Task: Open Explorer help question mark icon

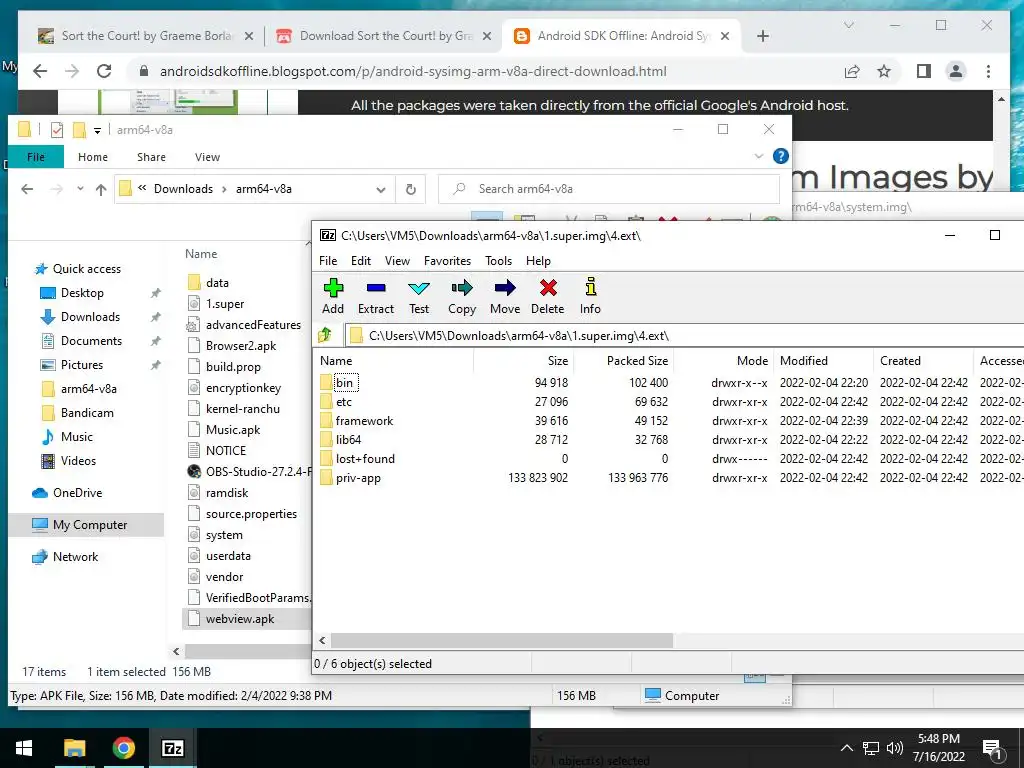Action: click(780, 156)
